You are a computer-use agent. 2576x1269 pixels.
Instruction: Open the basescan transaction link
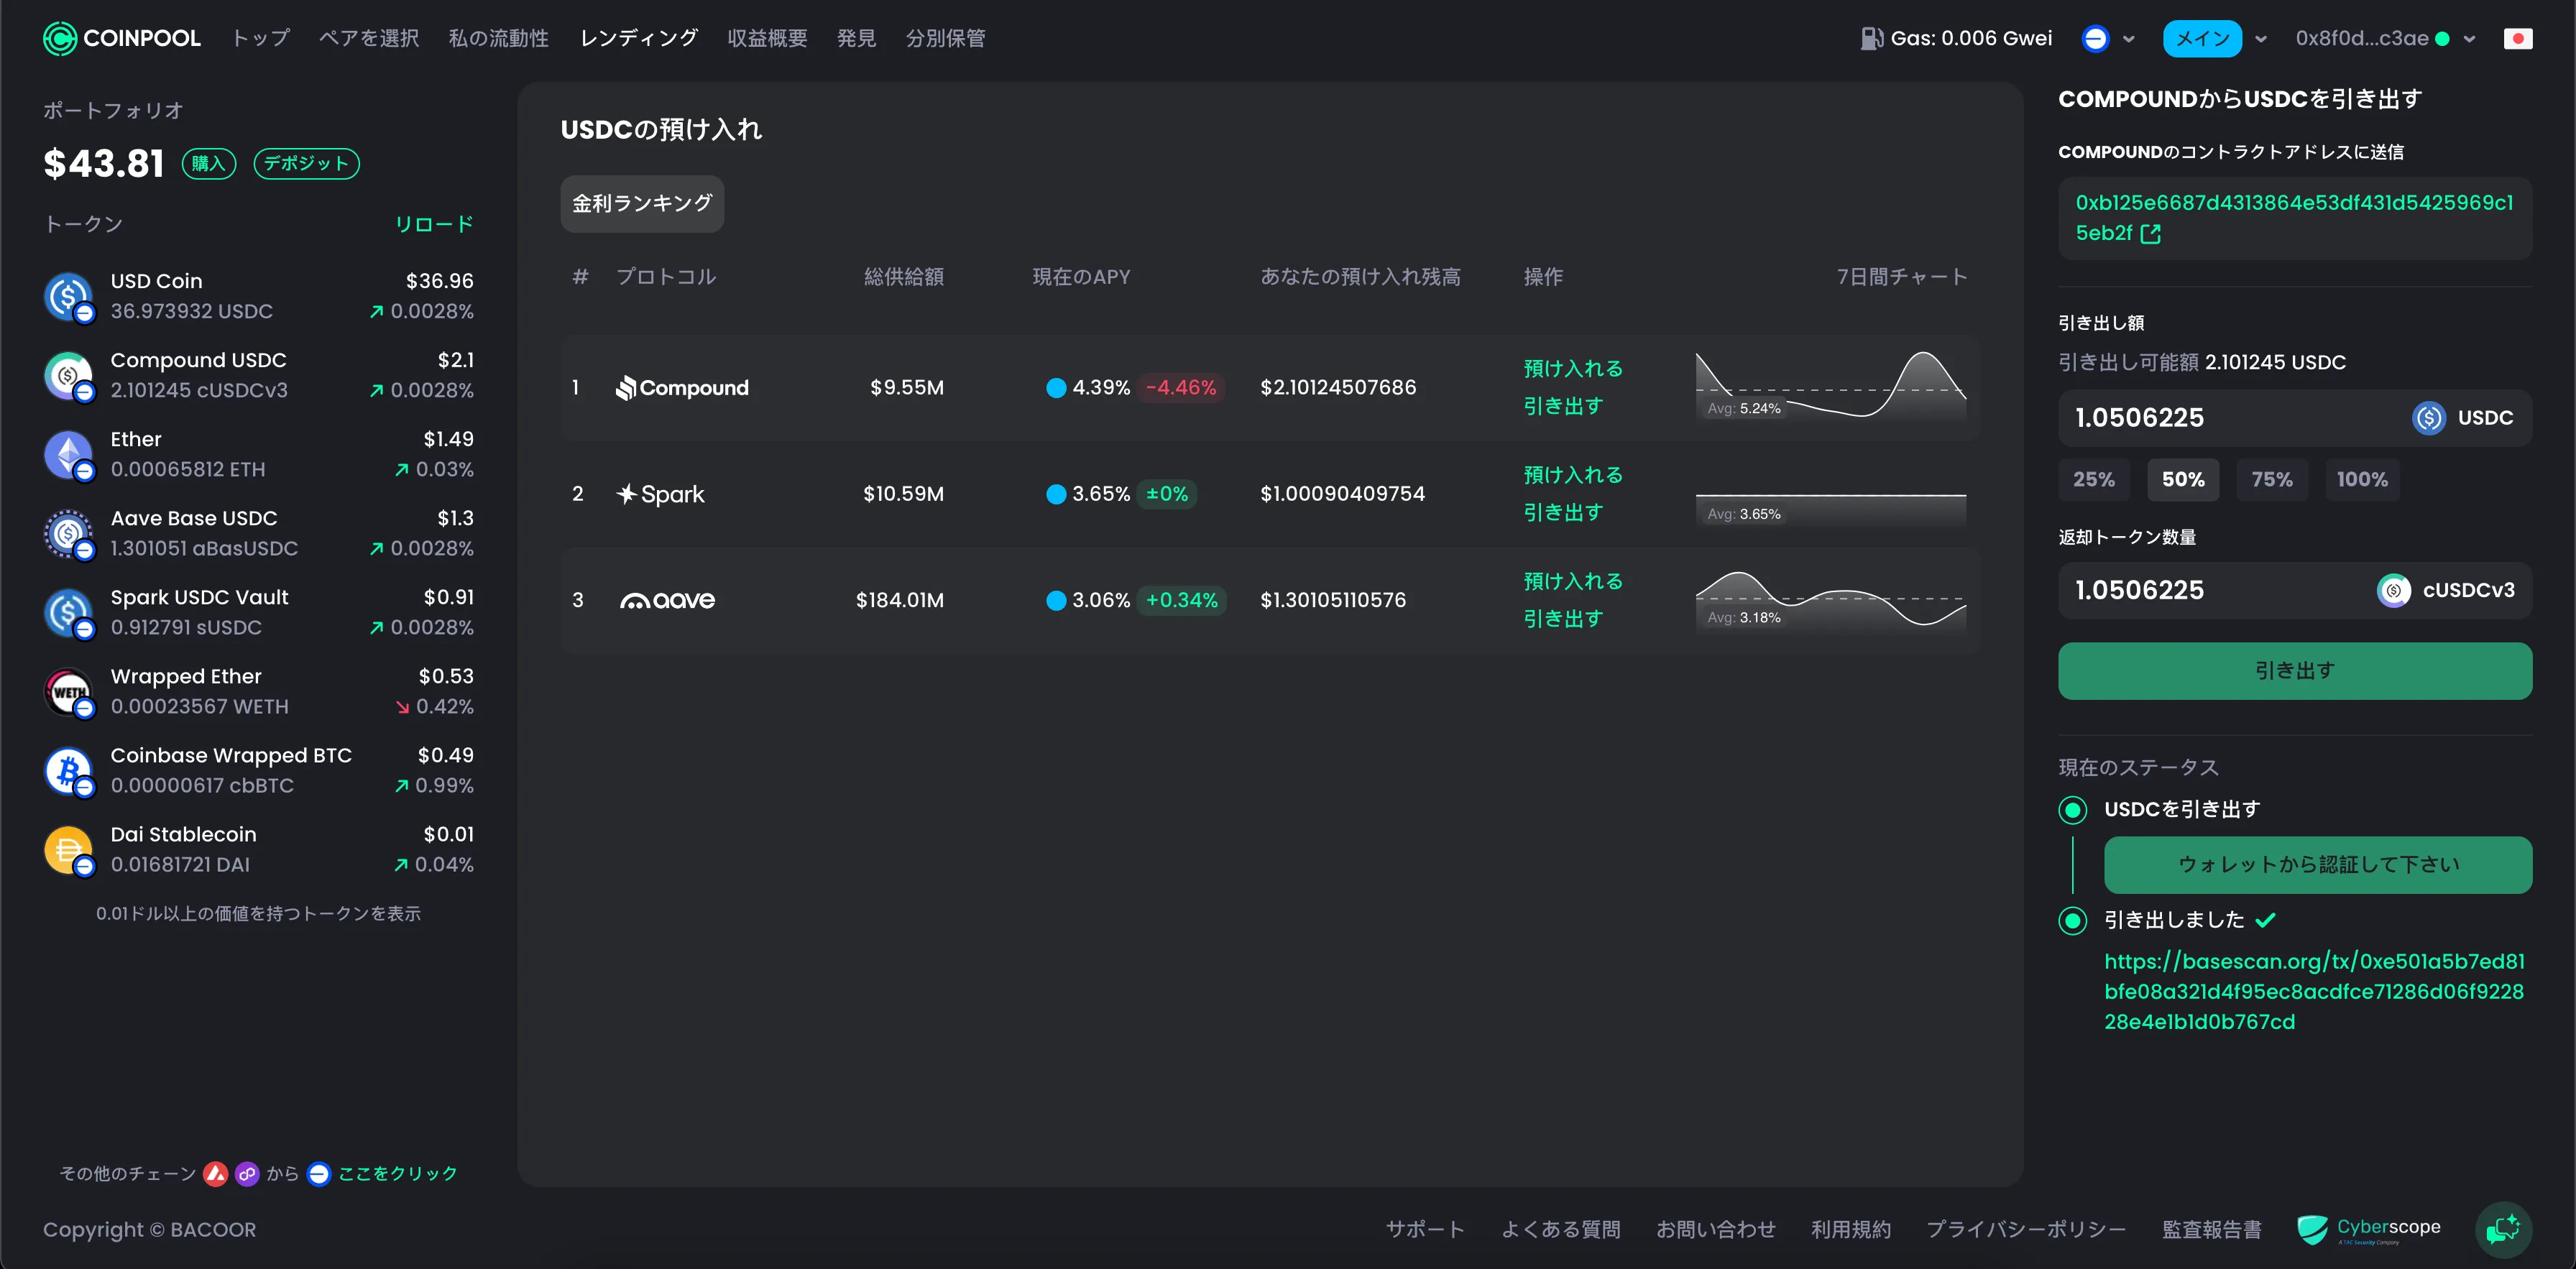pyautogui.click(x=2314, y=992)
